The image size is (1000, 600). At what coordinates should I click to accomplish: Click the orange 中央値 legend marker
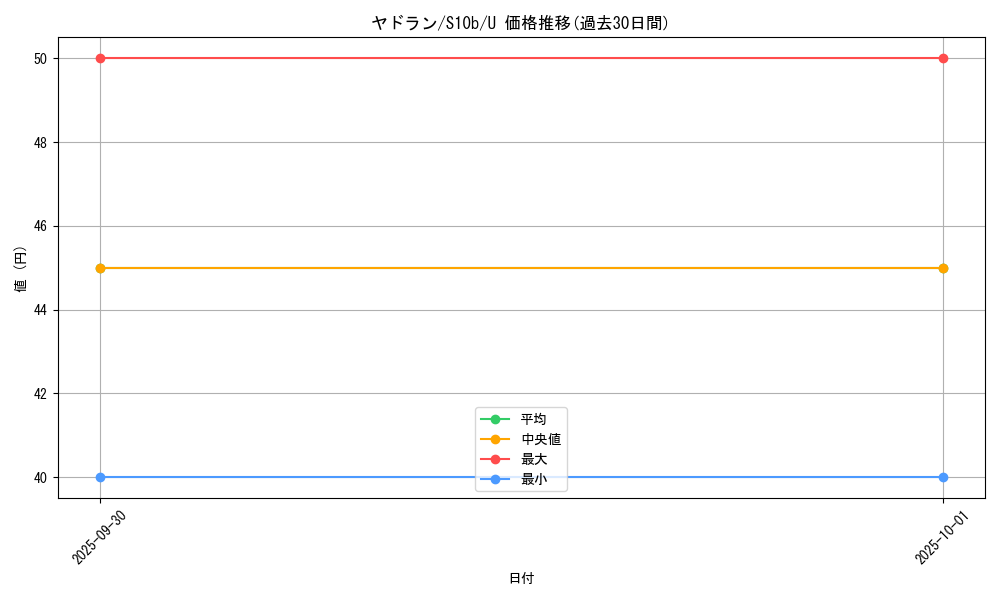tap(495, 439)
